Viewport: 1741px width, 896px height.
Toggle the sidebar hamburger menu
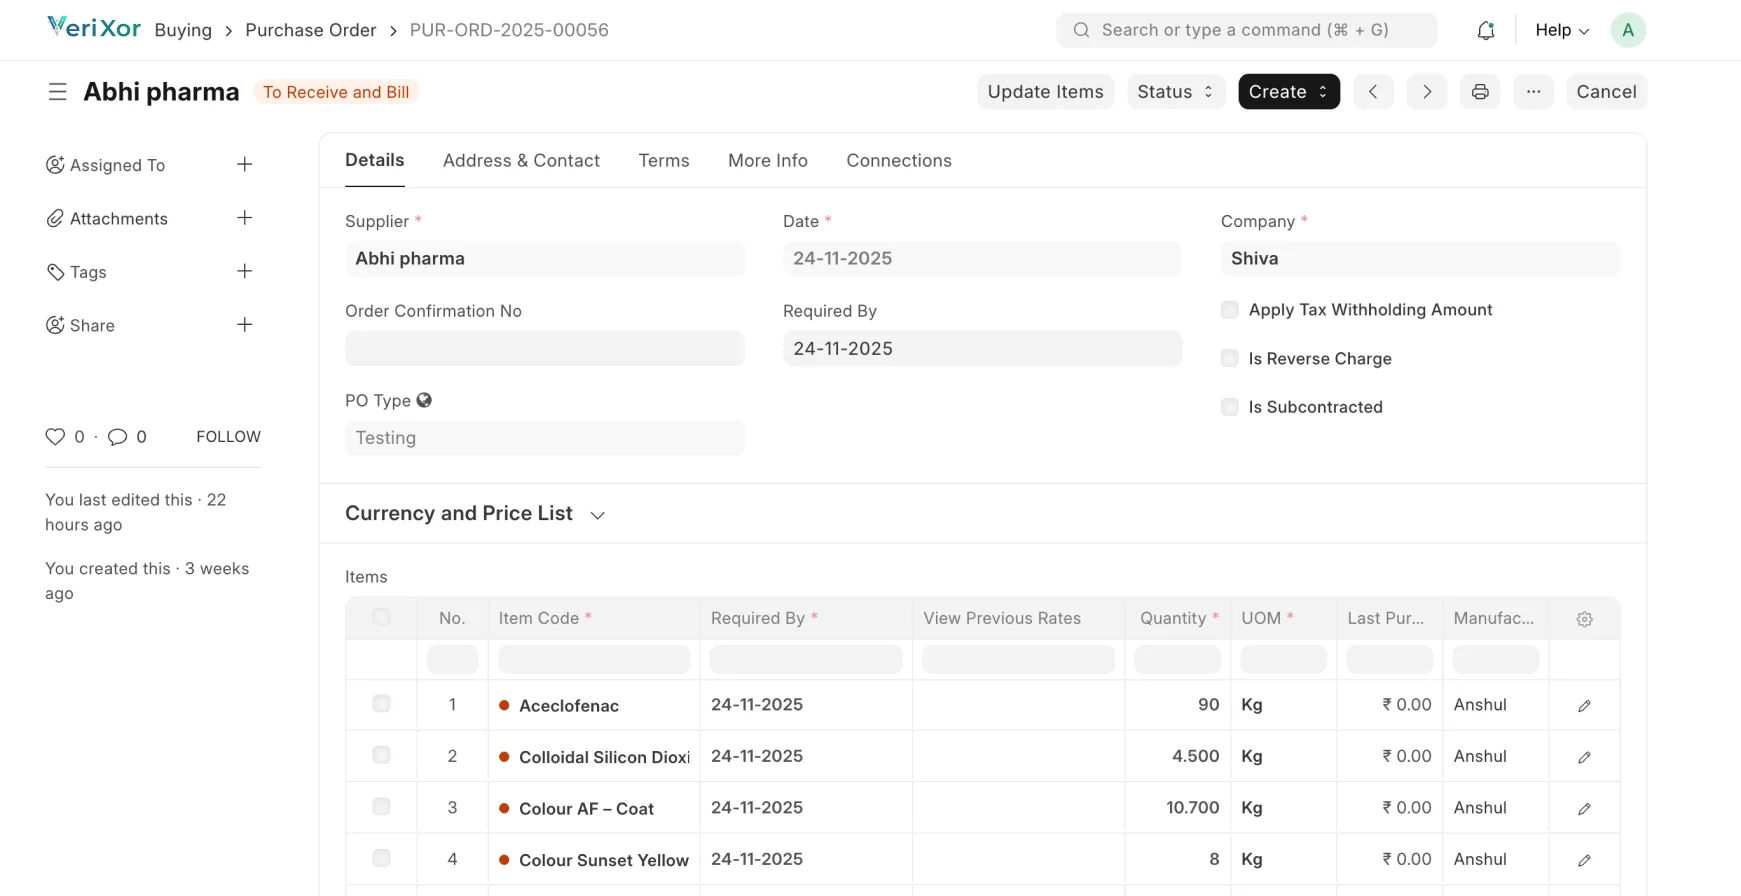coord(57,92)
